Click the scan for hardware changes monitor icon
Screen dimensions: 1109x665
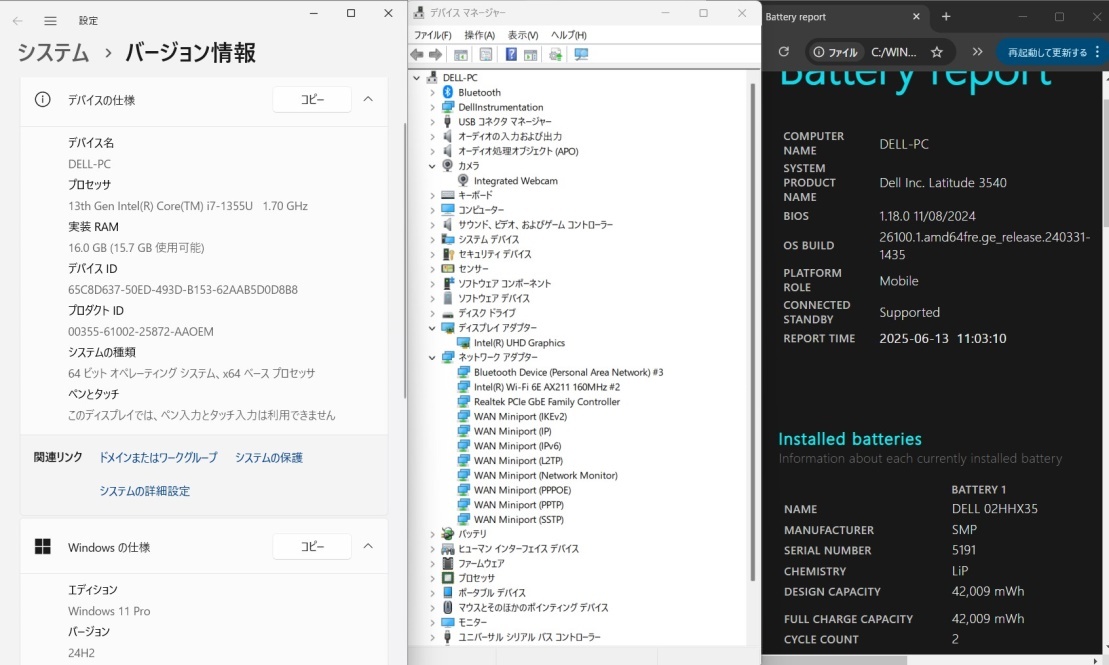(581, 54)
